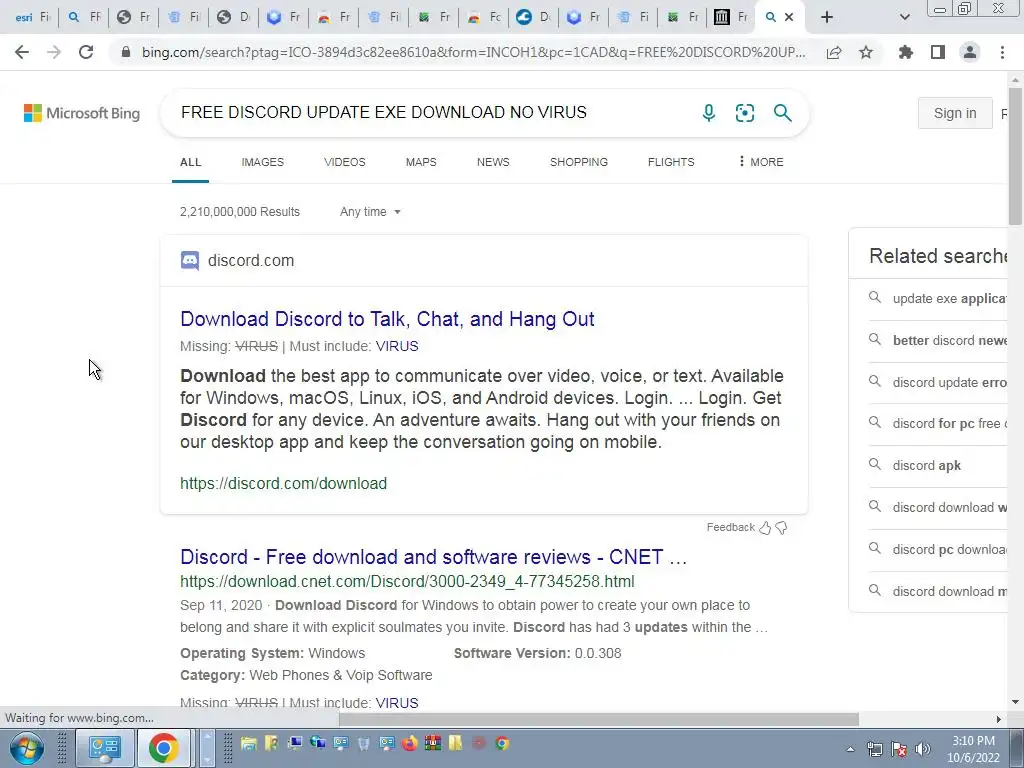The width and height of the screenshot is (1024, 768).
Task: Click the taskbar clock showing 3:10 PM
Action: [973, 749]
